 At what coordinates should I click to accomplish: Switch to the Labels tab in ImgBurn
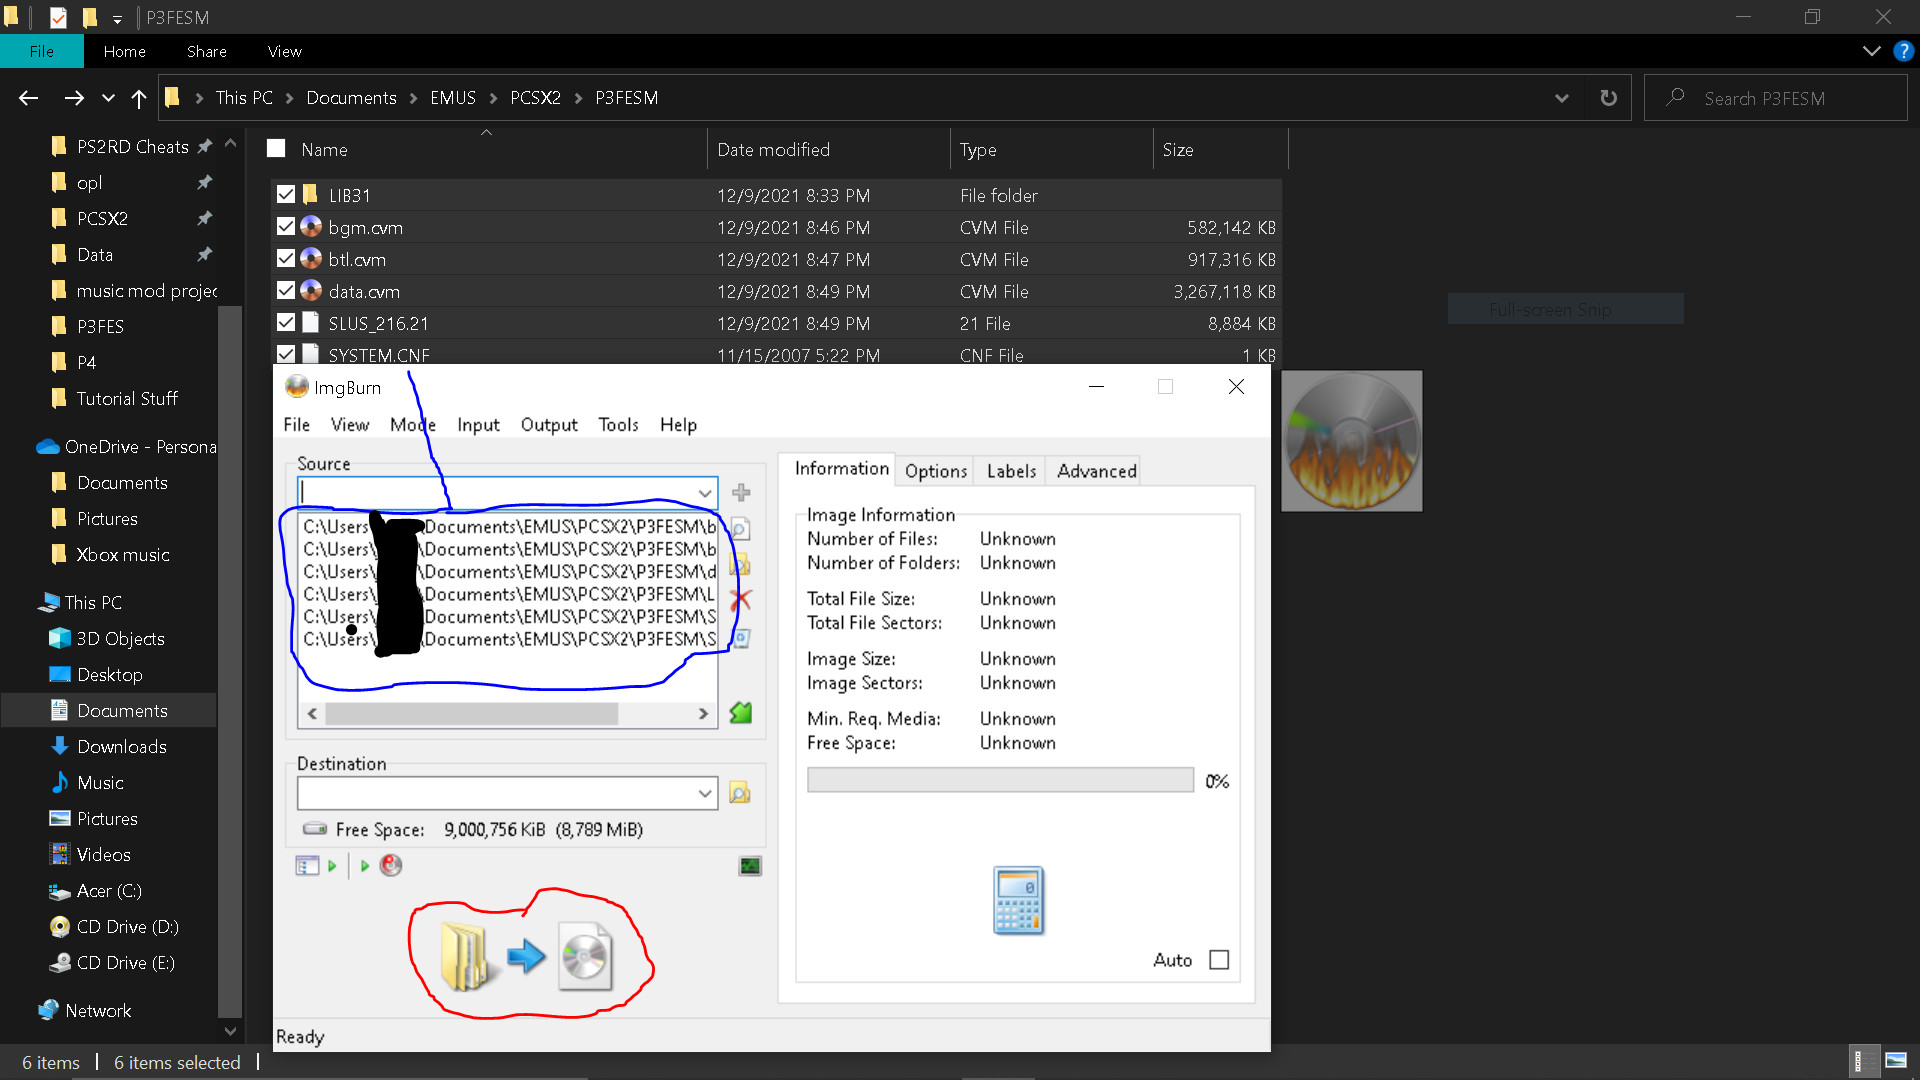[x=1010, y=471]
